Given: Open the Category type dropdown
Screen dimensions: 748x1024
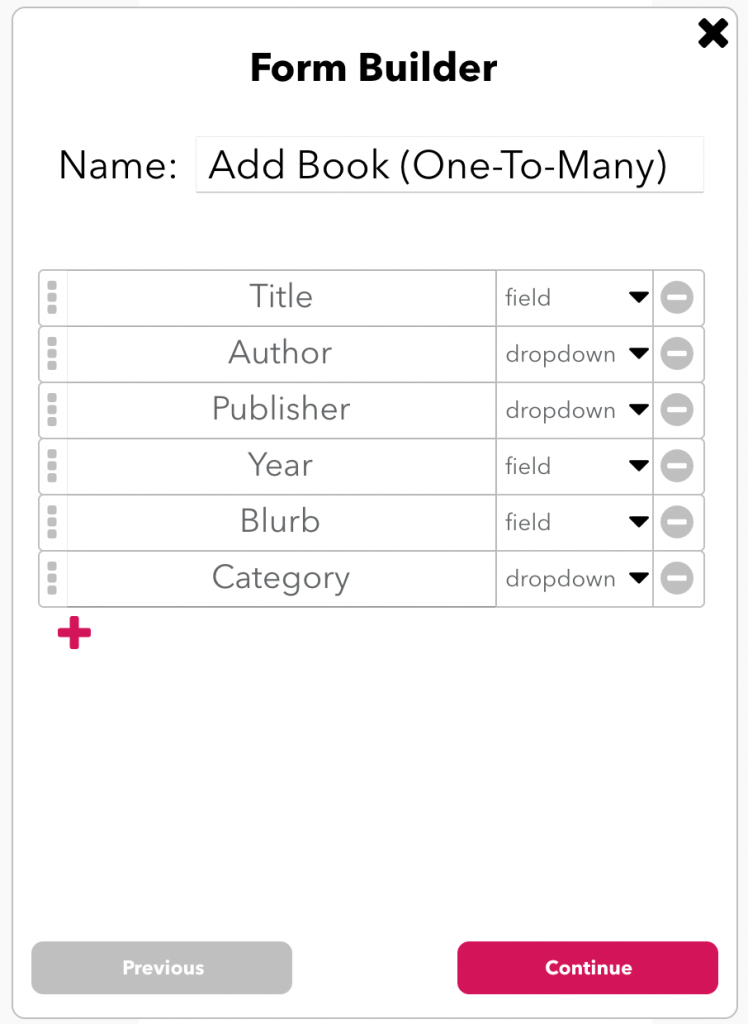Looking at the screenshot, I should pos(575,578).
